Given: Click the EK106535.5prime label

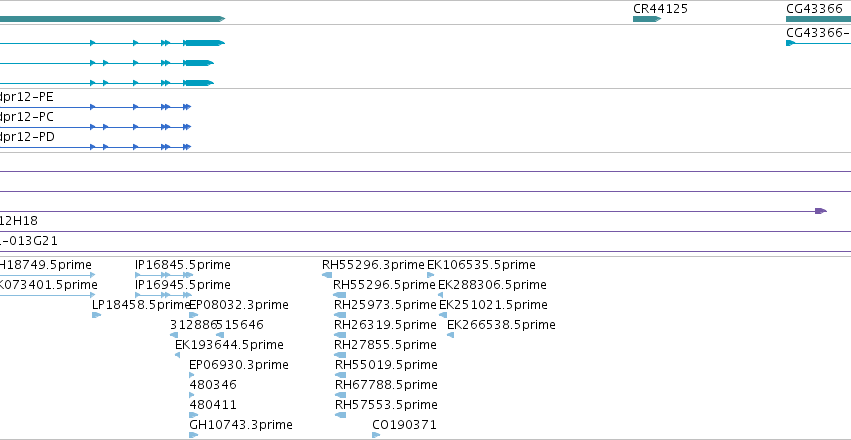Looking at the screenshot, I should 481,265.
